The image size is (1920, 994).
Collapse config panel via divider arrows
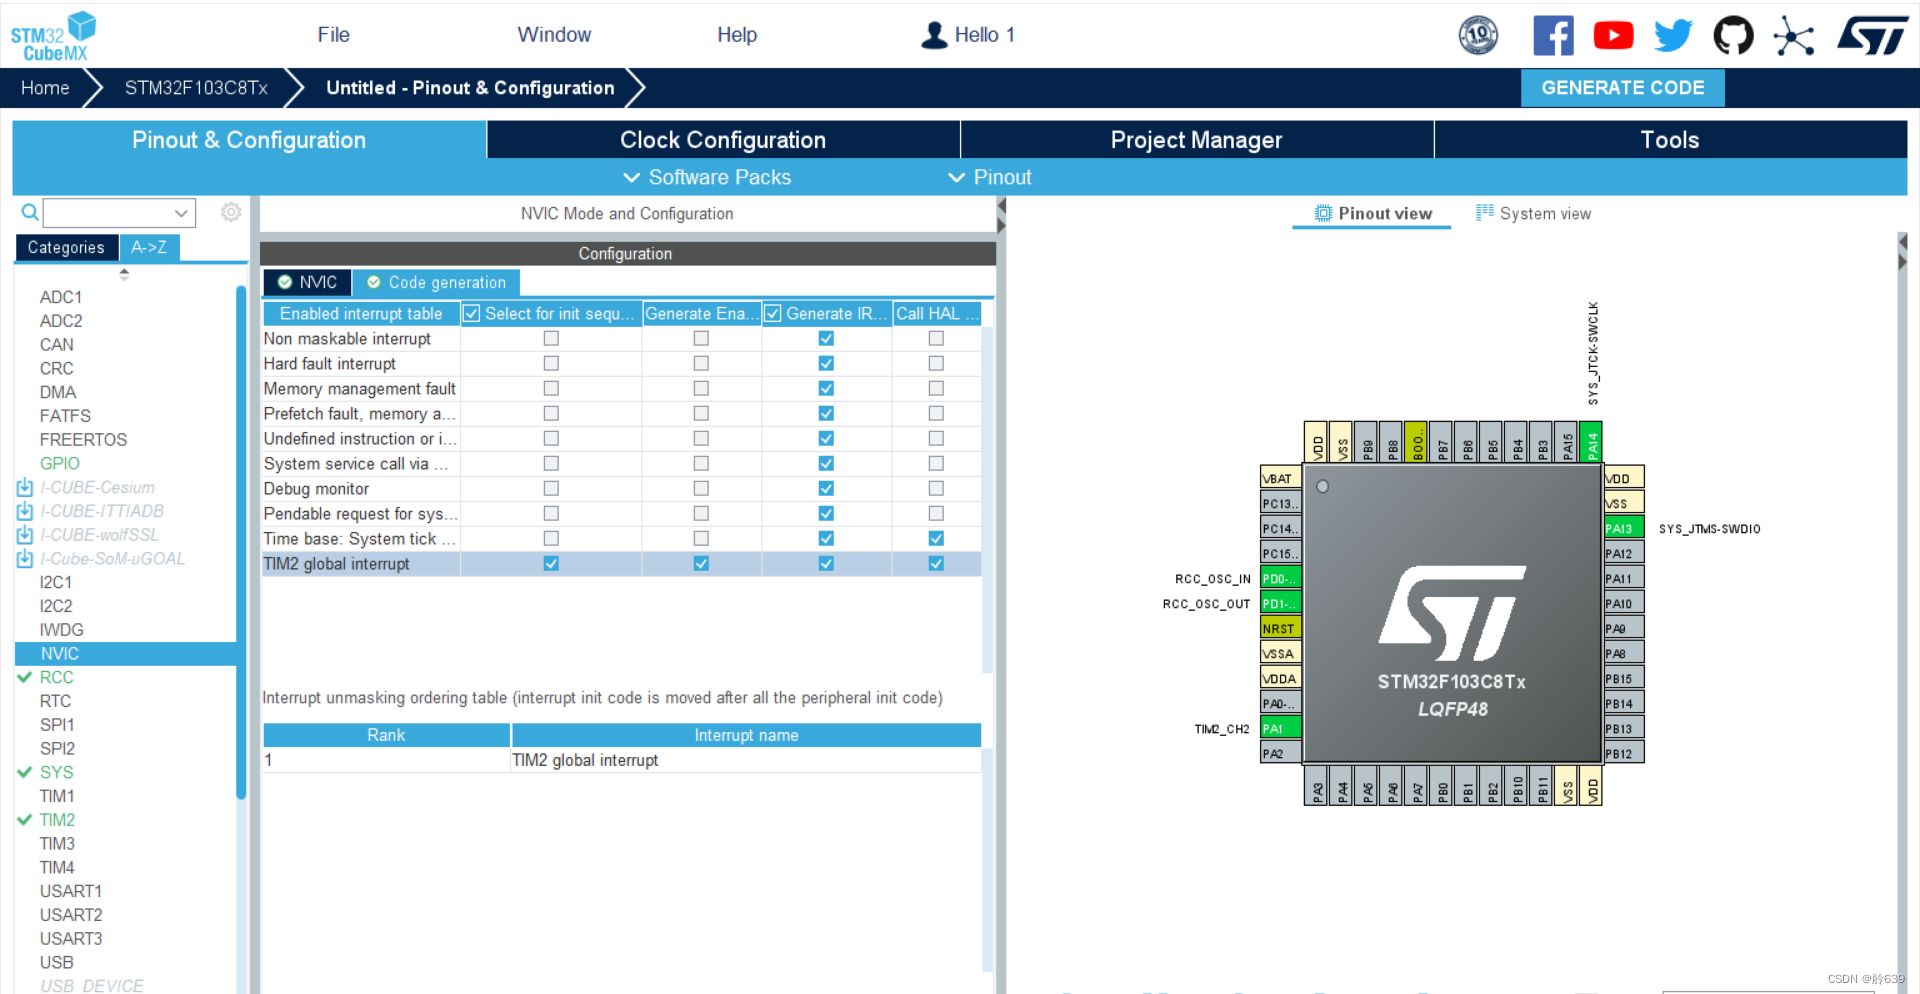(1001, 215)
